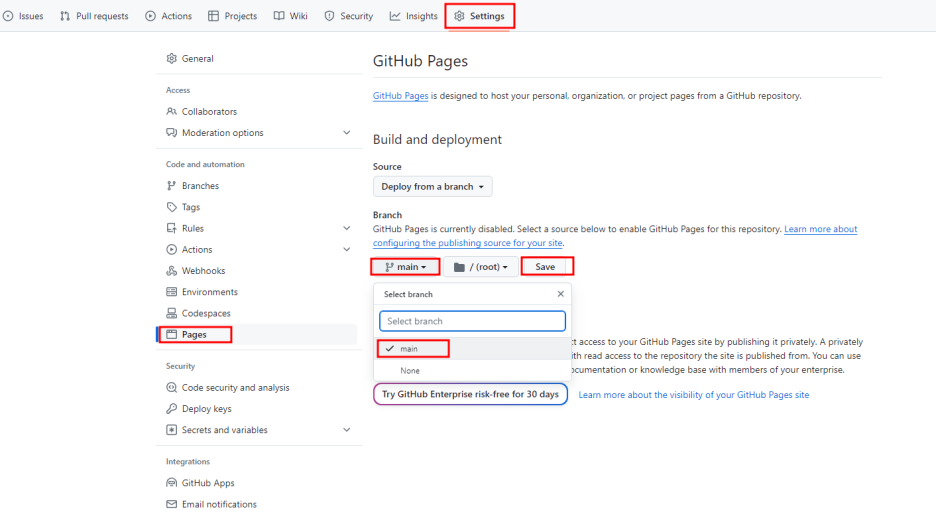Close the Select branch popup
This screenshot has width=936, height=526.
tap(561, 294)
